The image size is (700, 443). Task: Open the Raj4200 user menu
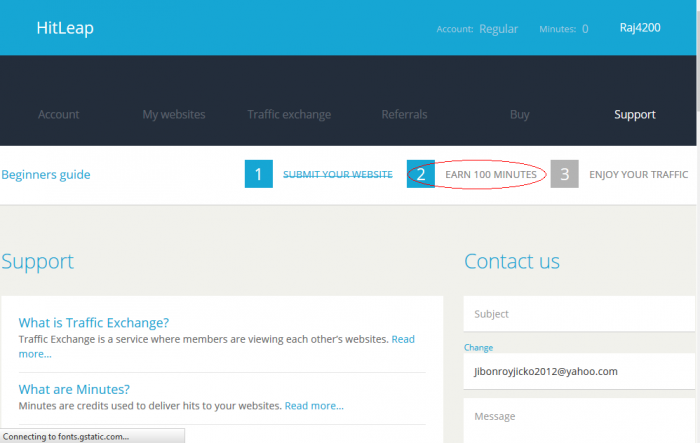tap(640, 28)
